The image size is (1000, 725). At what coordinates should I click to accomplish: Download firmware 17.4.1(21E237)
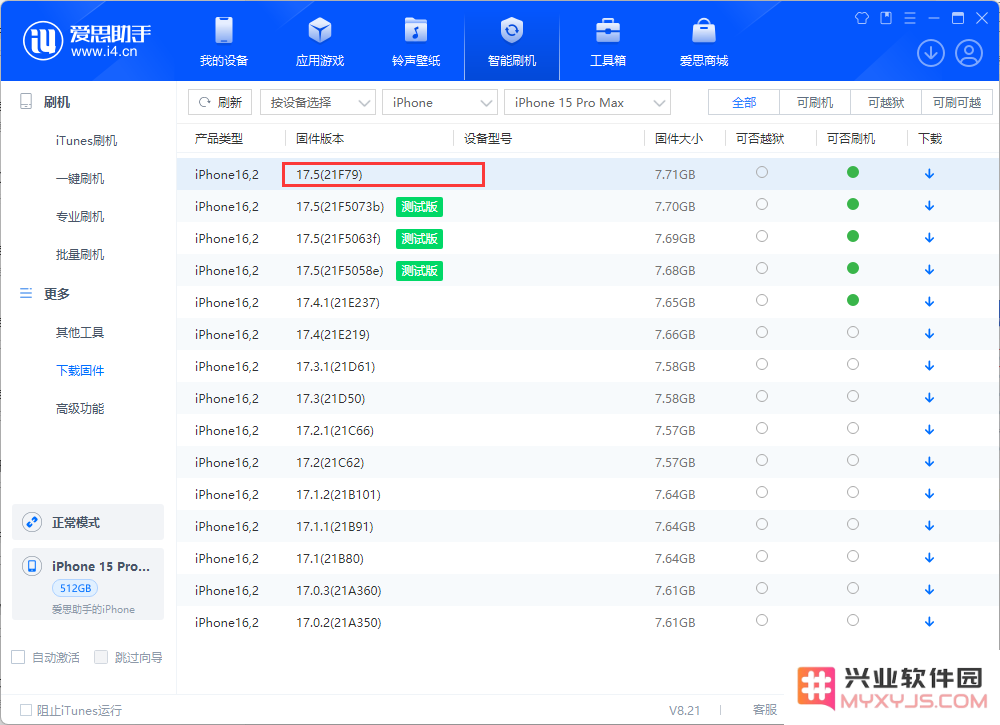[929, 301]
